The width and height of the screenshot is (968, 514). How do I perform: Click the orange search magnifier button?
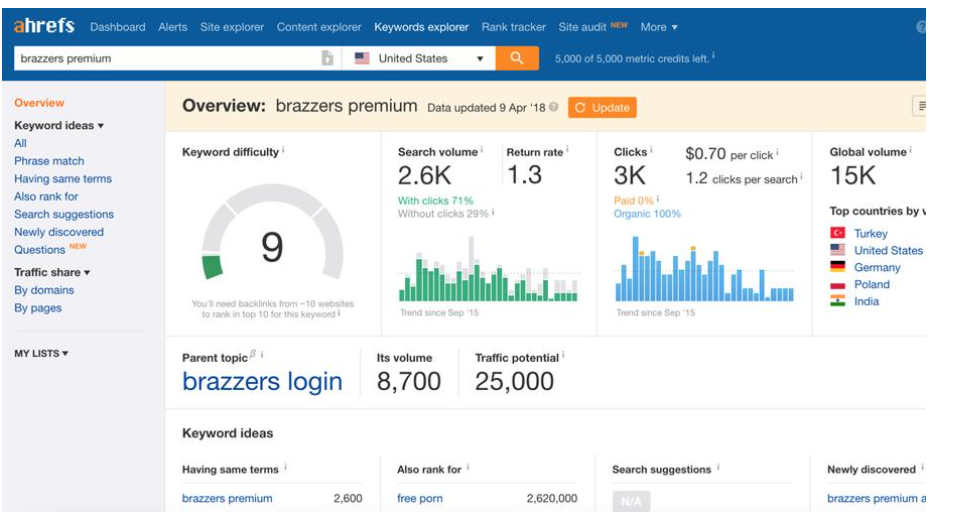tap(516, 58)
